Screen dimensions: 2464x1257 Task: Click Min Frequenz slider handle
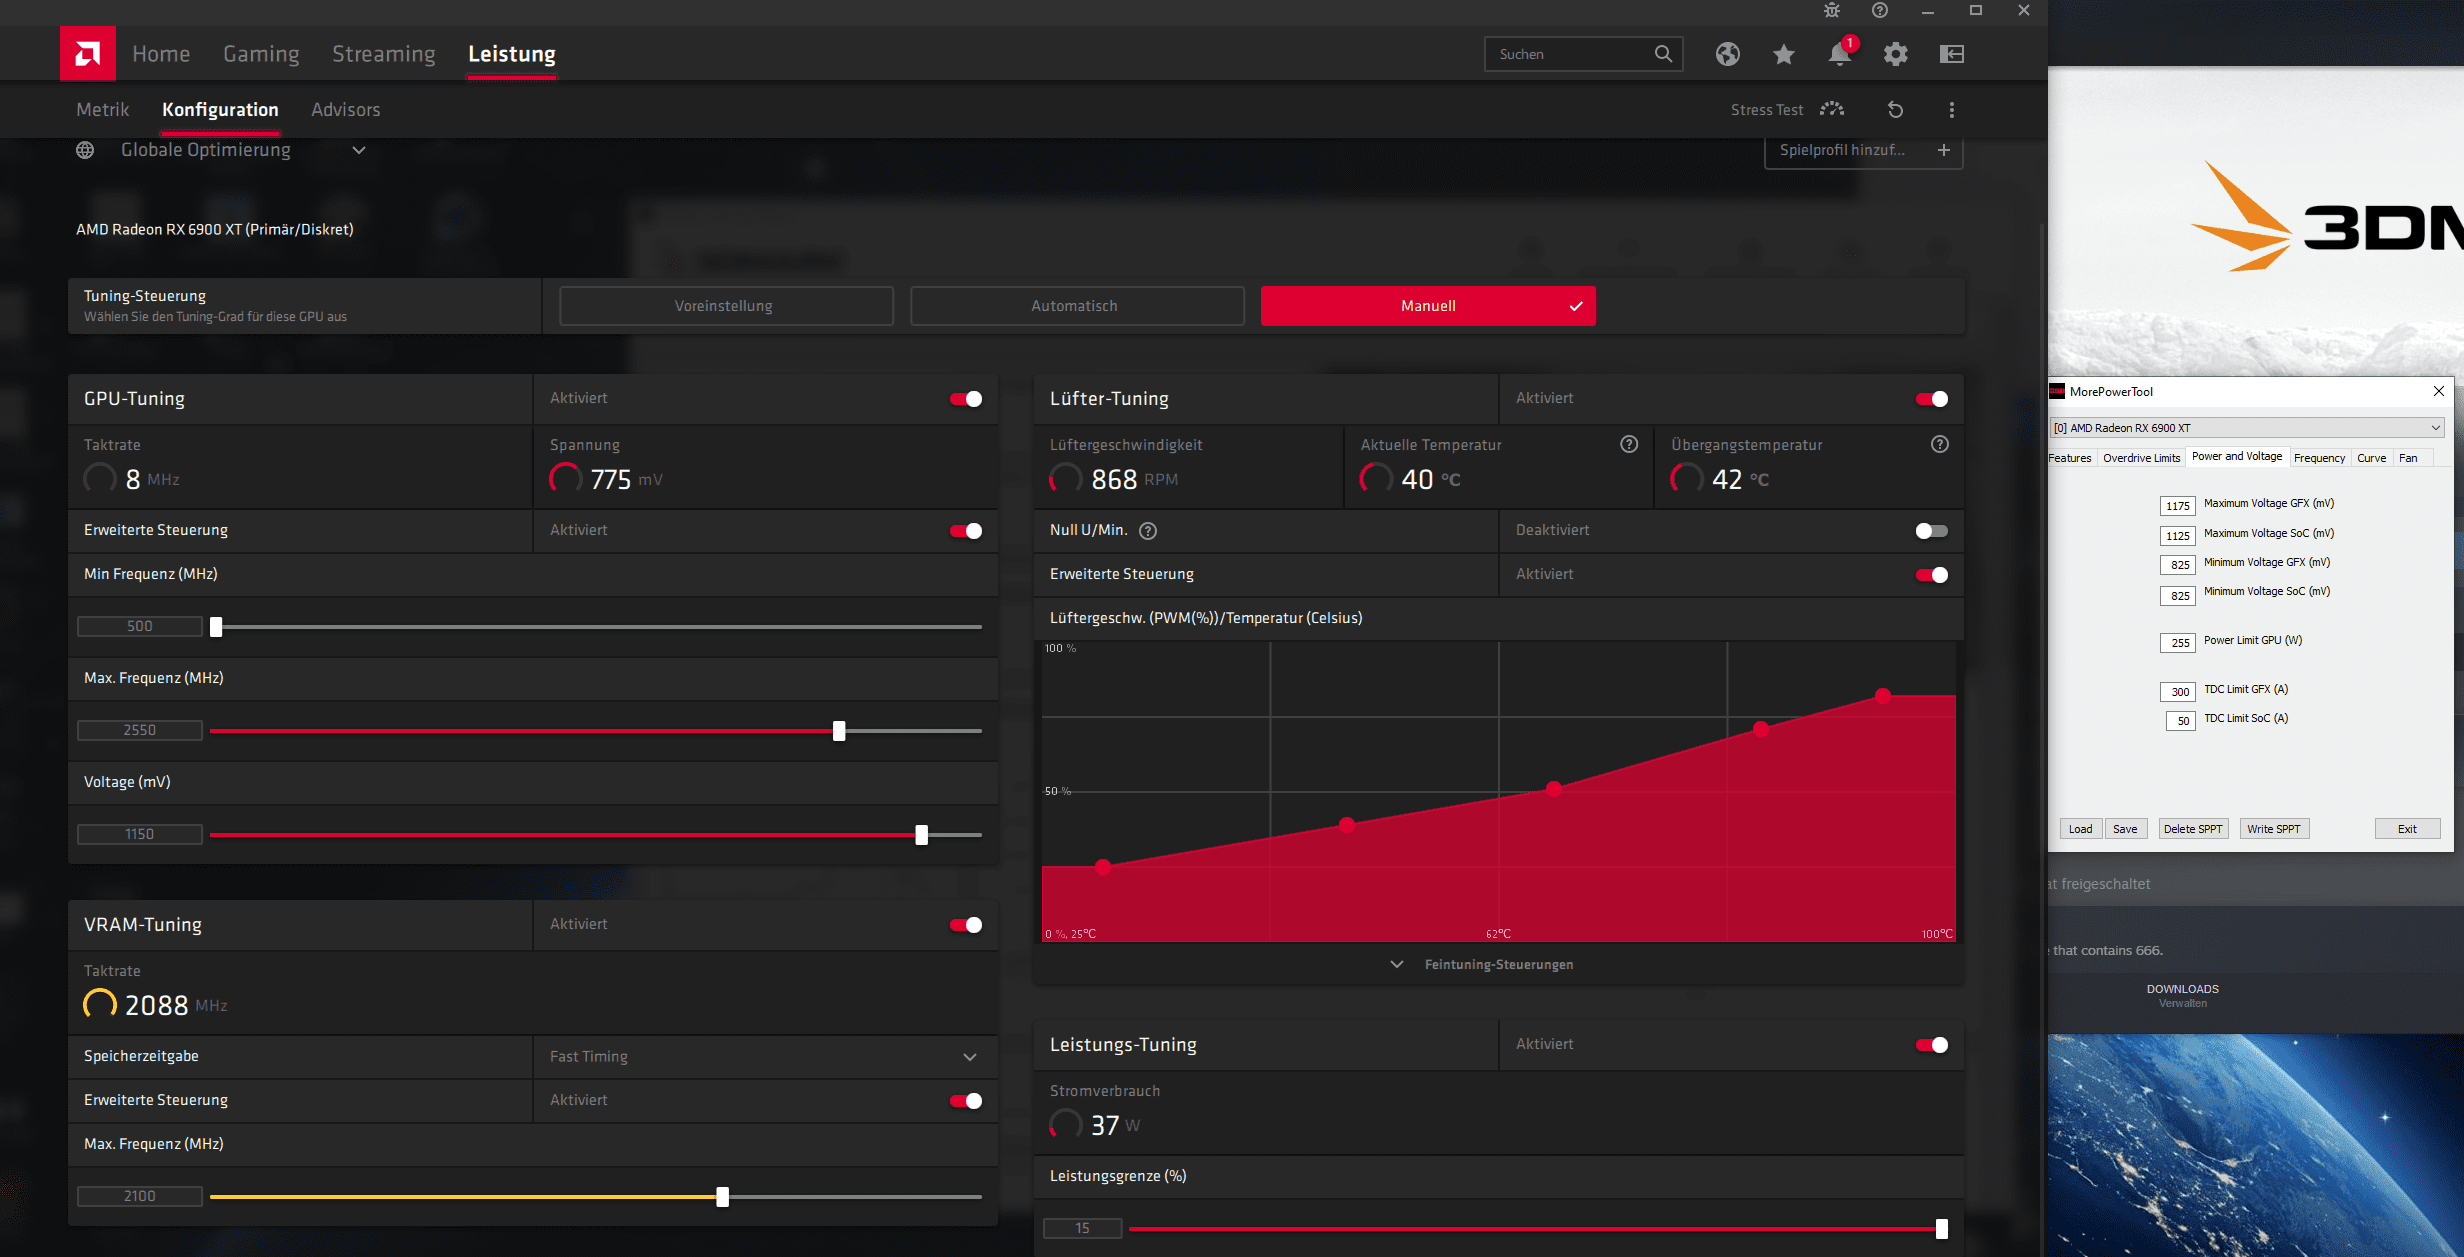click(216, 627)
